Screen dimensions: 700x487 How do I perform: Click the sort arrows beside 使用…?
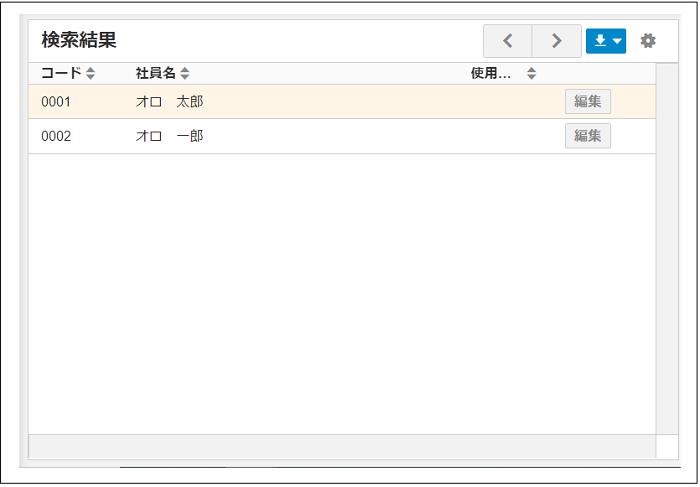tap(531, 73)
